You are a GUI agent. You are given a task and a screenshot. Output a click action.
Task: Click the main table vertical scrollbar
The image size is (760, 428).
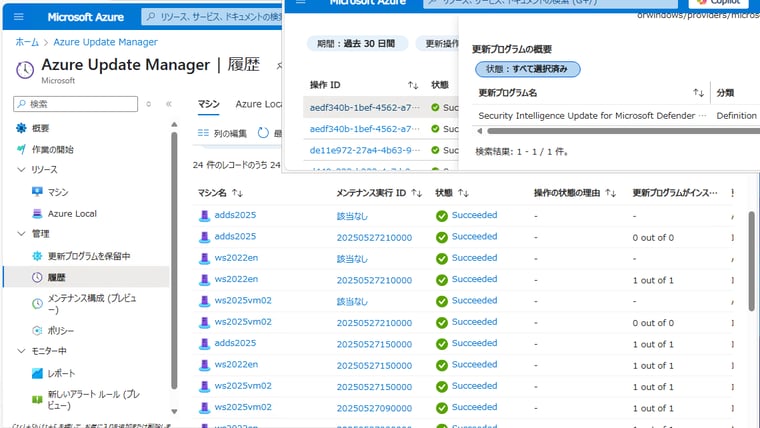point(751,261)
